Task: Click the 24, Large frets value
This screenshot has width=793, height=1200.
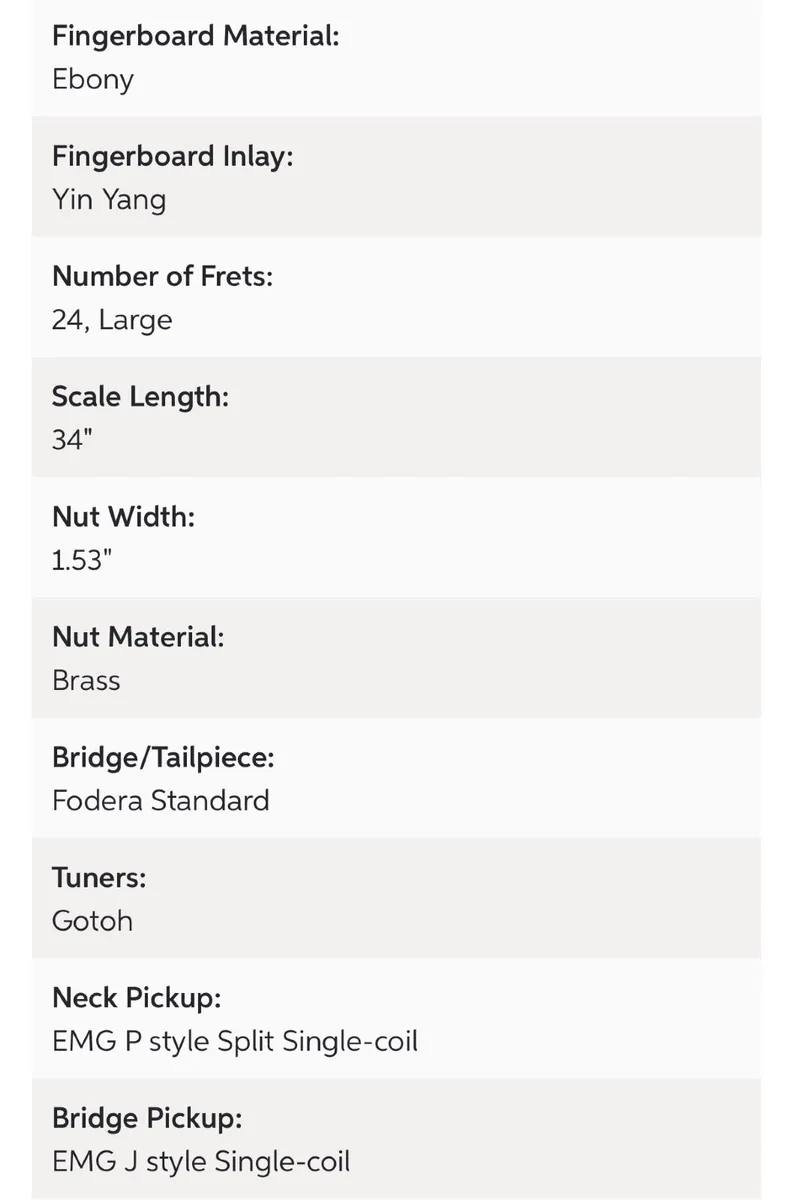Action: click(112, 321)
